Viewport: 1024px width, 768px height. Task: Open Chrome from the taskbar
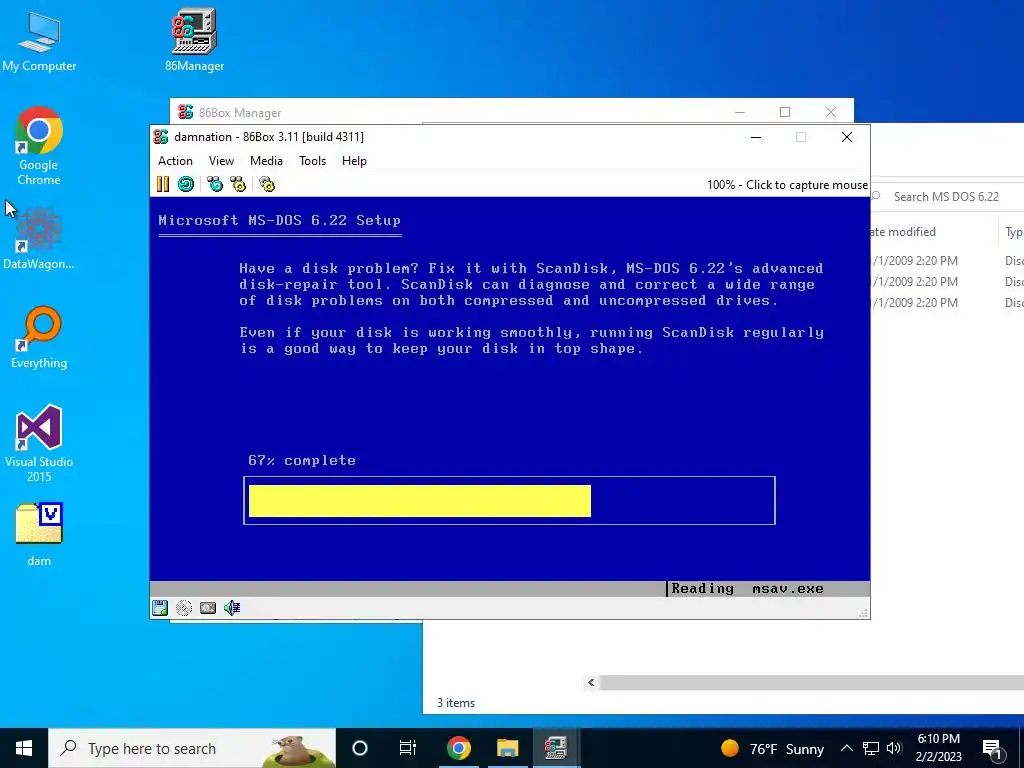click(458, 748)
